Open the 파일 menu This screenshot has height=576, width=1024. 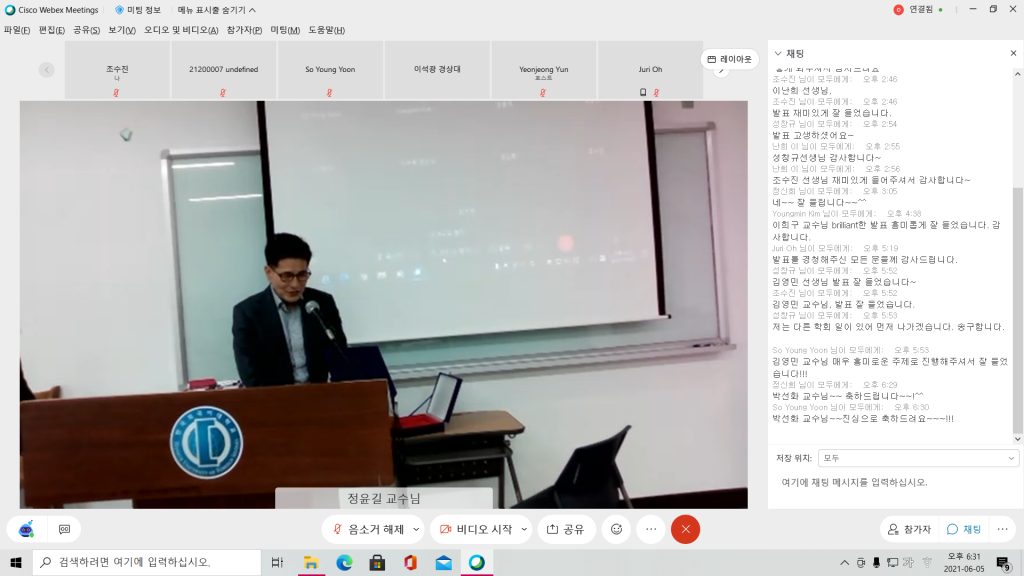point(17,30)
